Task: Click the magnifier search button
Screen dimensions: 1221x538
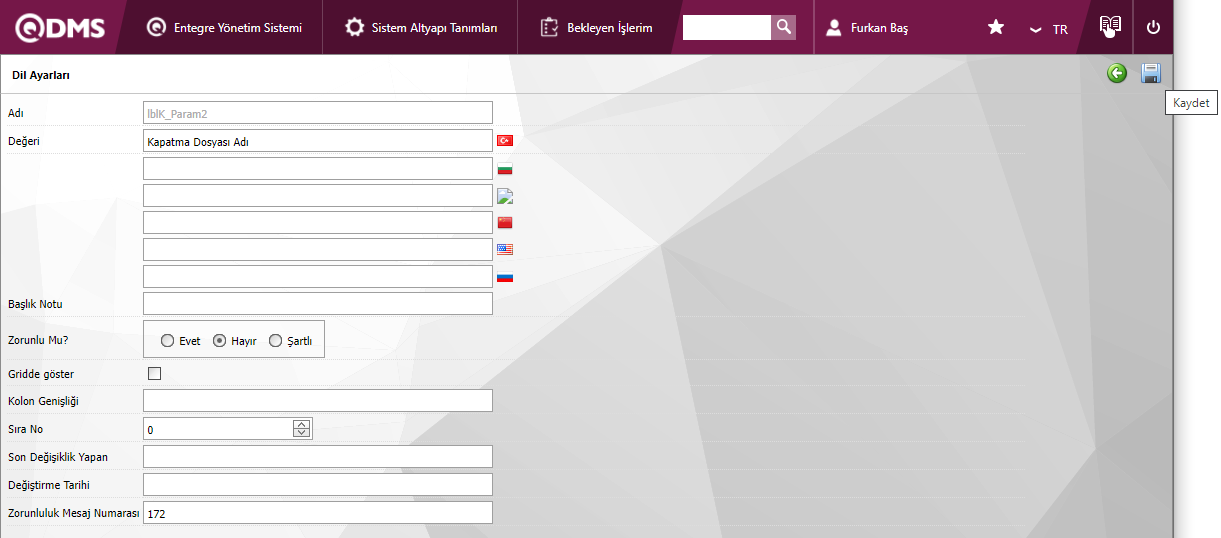Action: pos(784,27)
